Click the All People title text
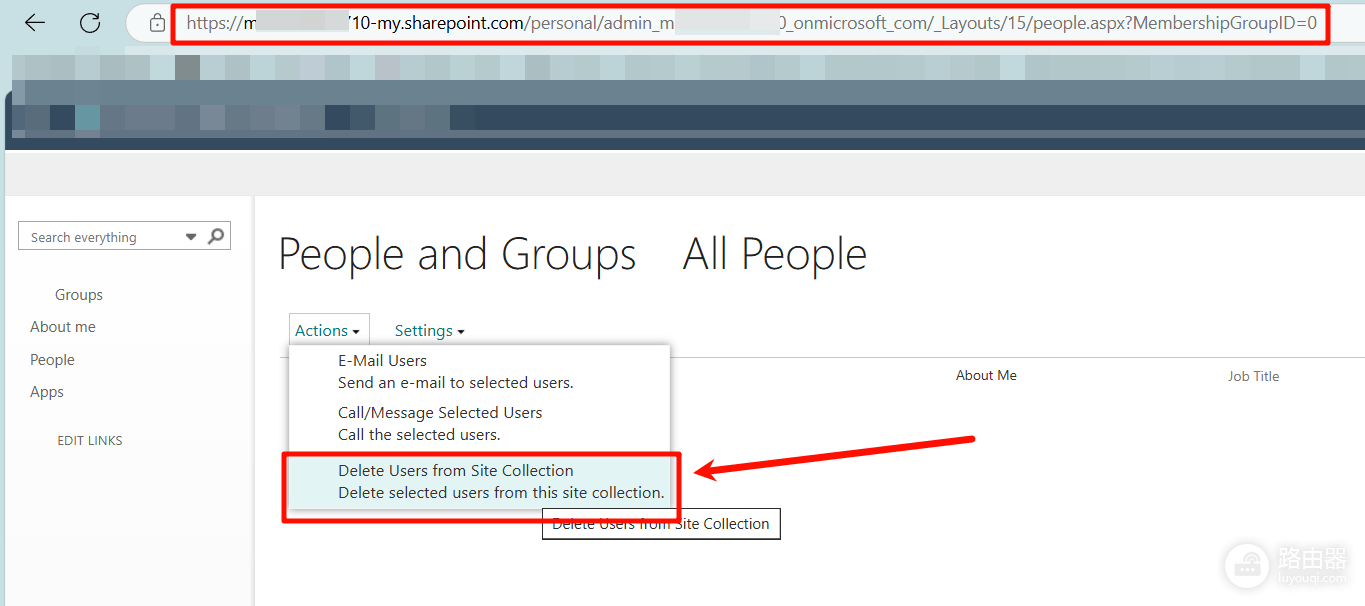This screenshot has width=1365, height=606. pyautogui.click(x=775, y=254)
